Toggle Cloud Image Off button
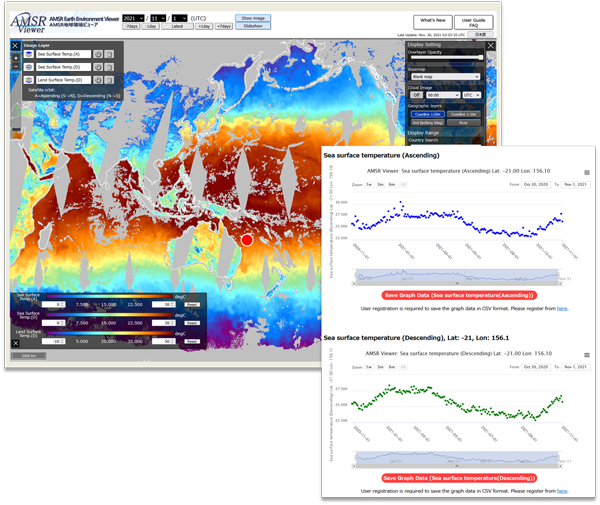 (x=416, y=95)
